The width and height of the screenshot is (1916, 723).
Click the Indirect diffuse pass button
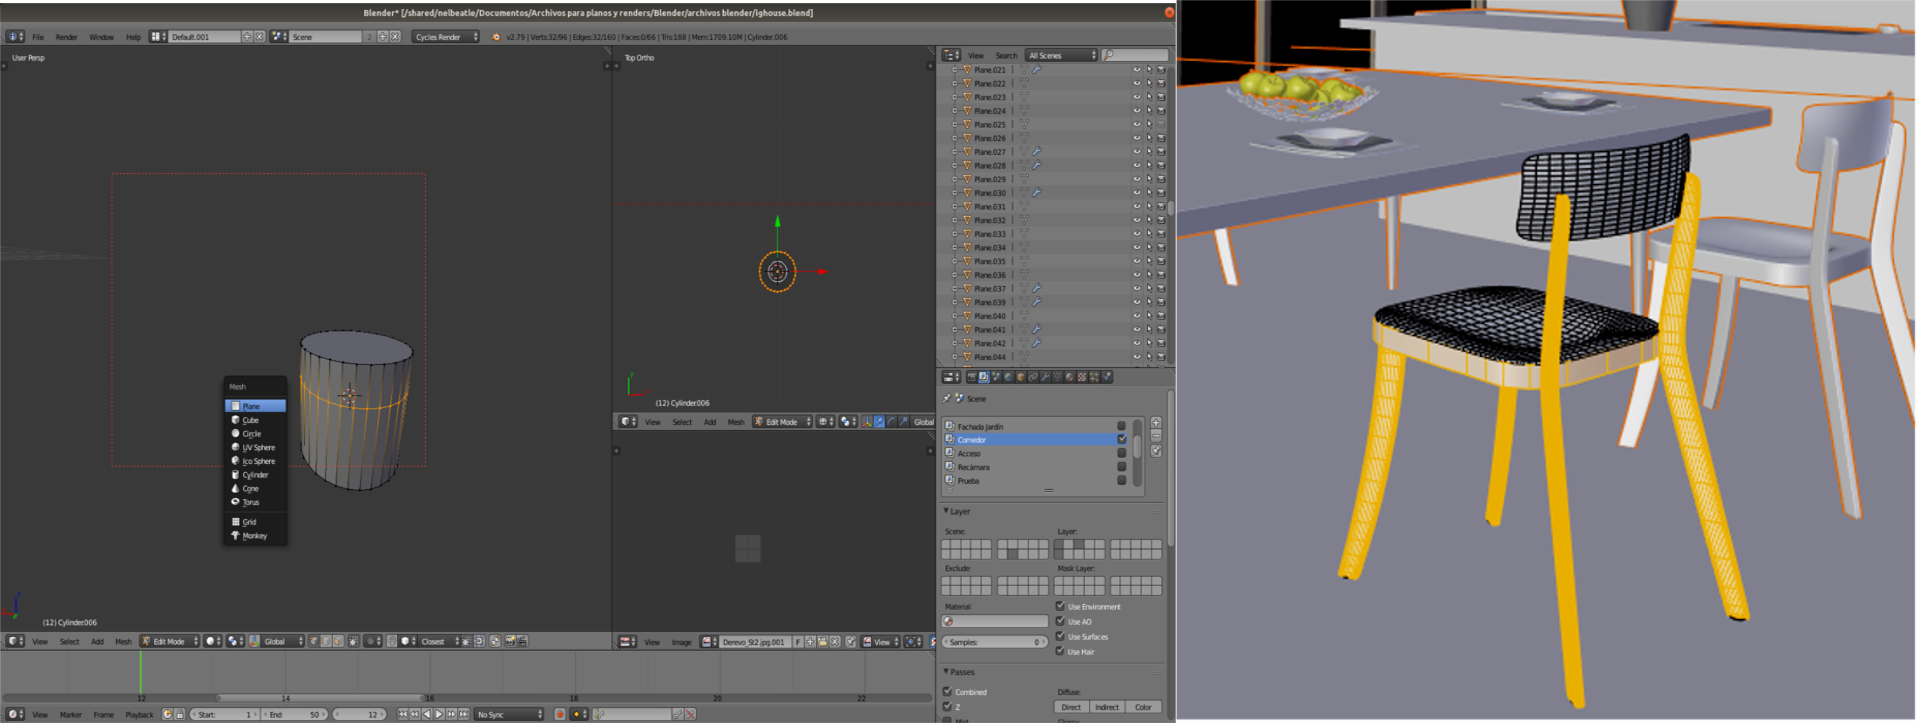tap(1106, 707)
